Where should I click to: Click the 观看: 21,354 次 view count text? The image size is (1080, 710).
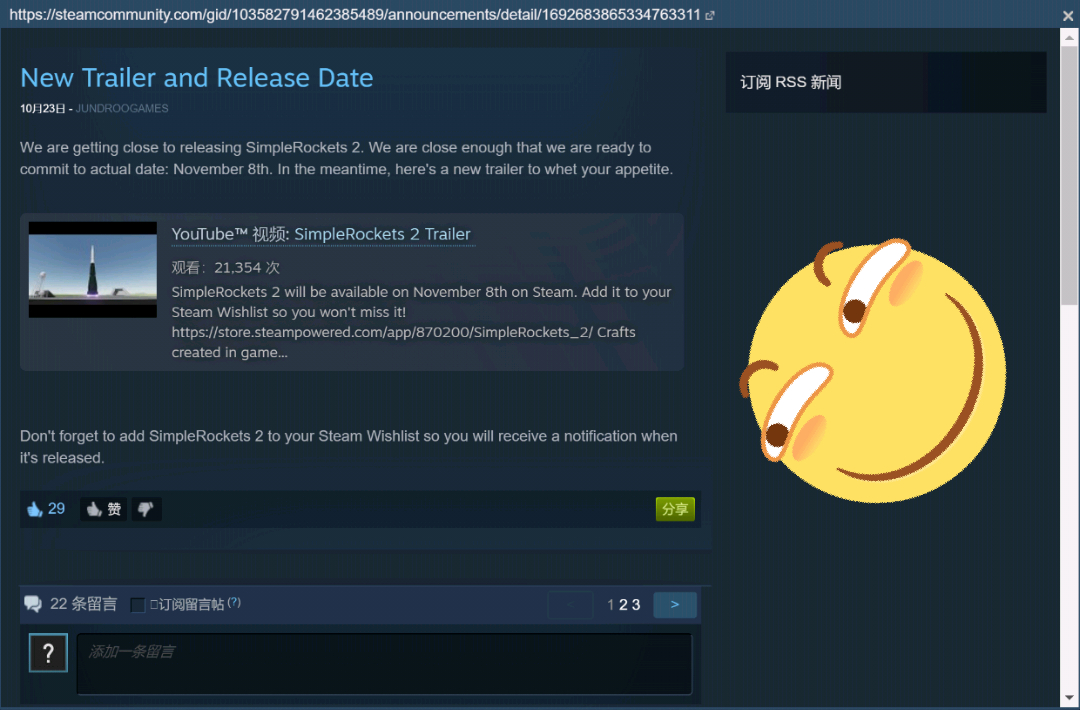click(225, 267)
